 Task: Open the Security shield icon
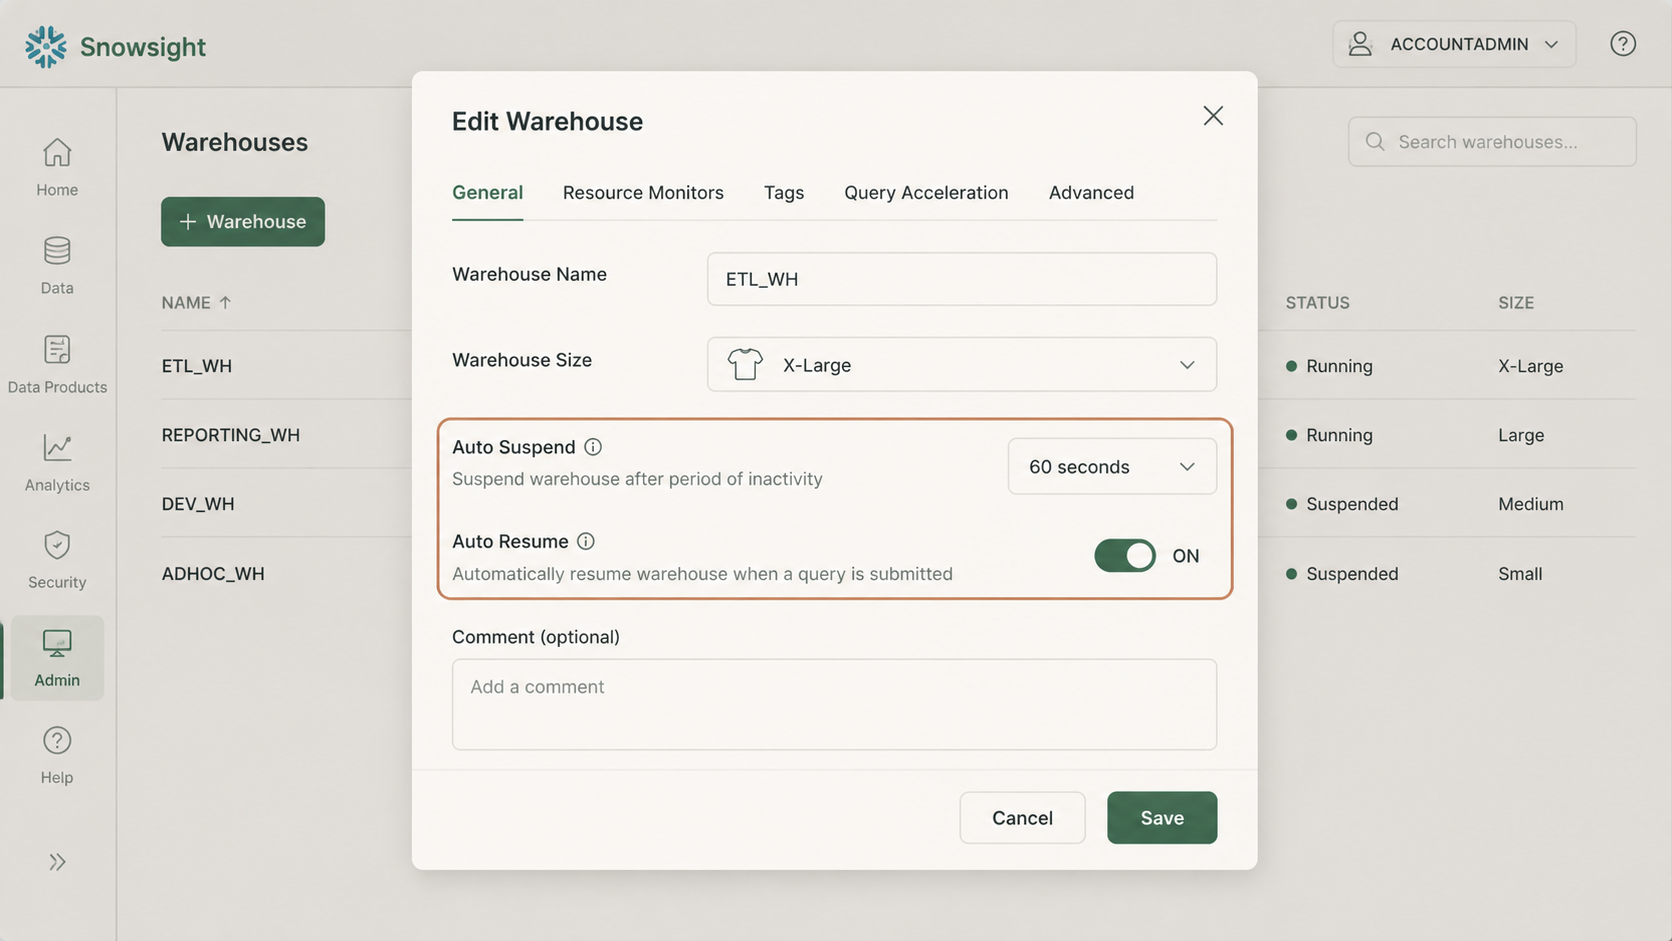point(57,546)
